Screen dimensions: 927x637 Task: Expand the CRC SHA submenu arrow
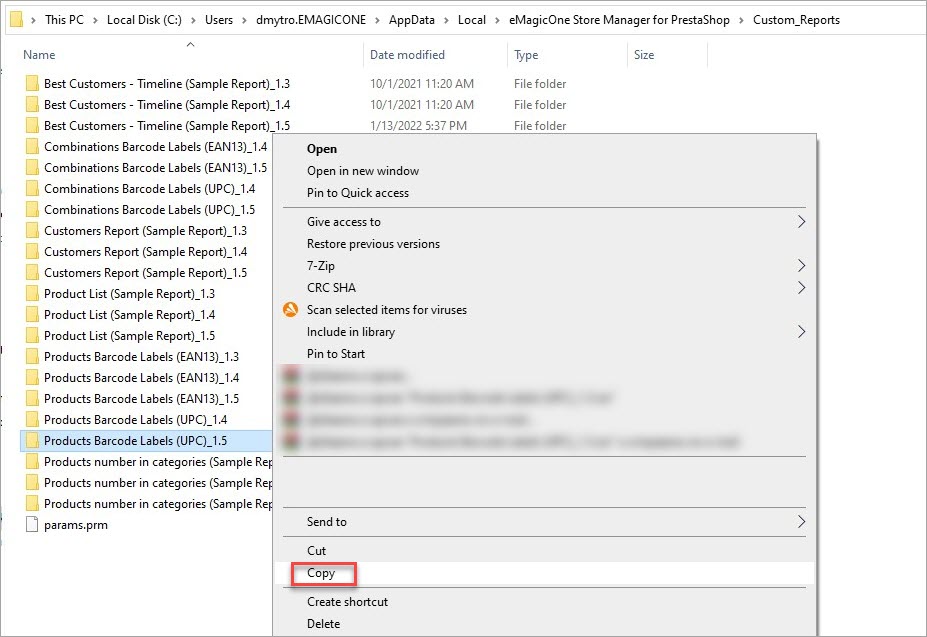click(x=801, y=287)
